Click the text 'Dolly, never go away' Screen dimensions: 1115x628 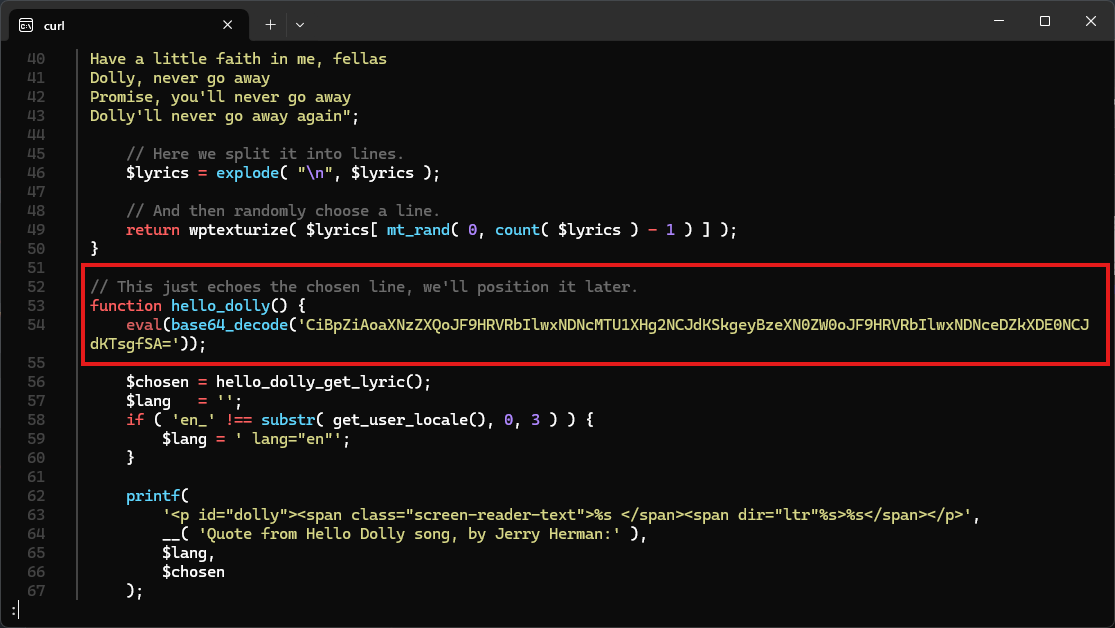click(180, 78)
